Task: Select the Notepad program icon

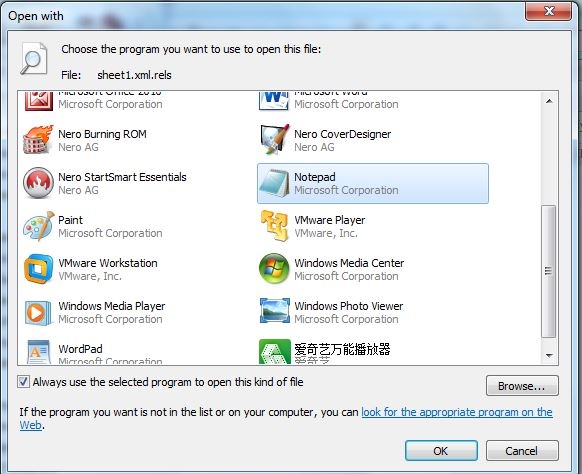Action: coord(274,183)
